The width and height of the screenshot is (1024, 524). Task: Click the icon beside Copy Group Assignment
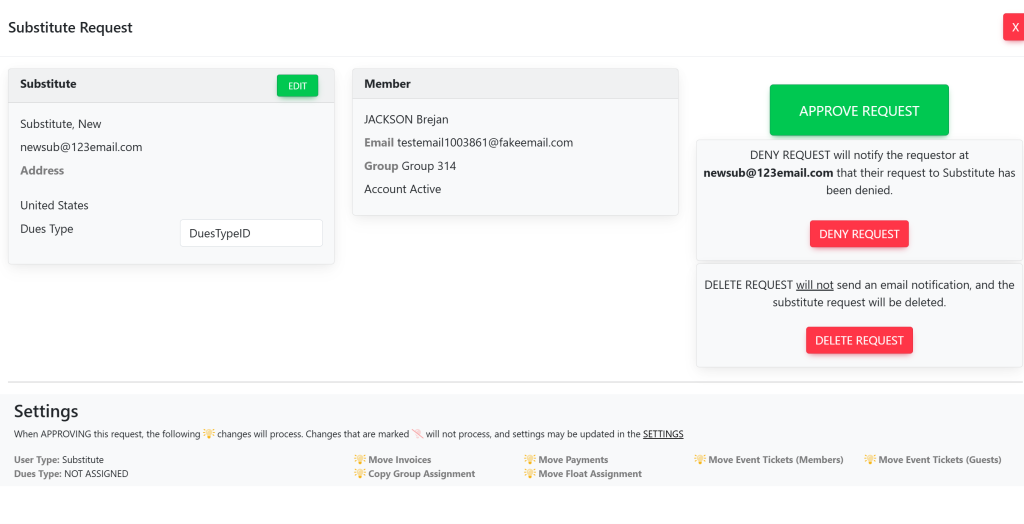[360, 474]
